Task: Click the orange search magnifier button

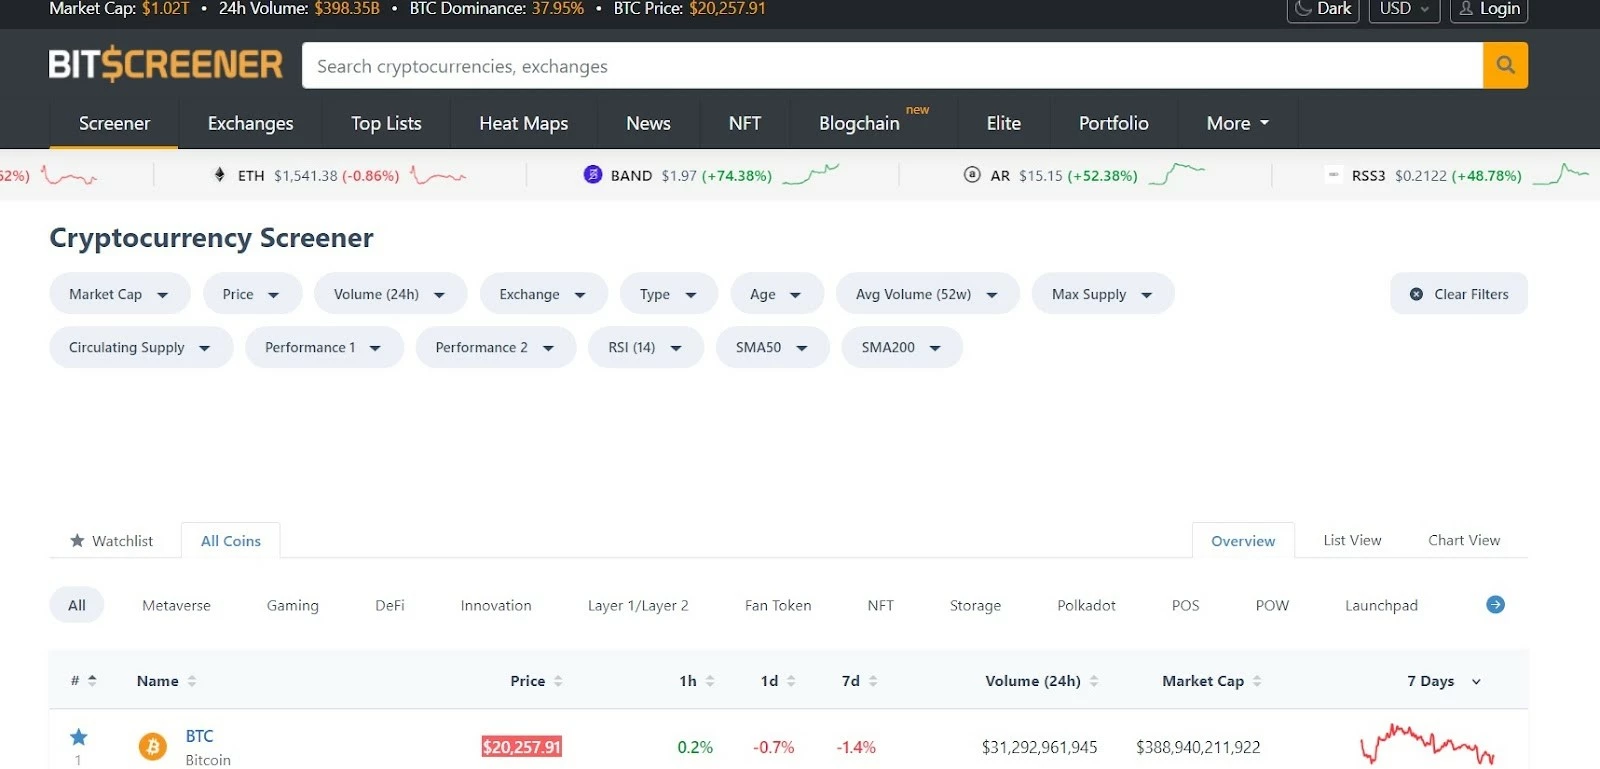Action: tap(1505, 65)
